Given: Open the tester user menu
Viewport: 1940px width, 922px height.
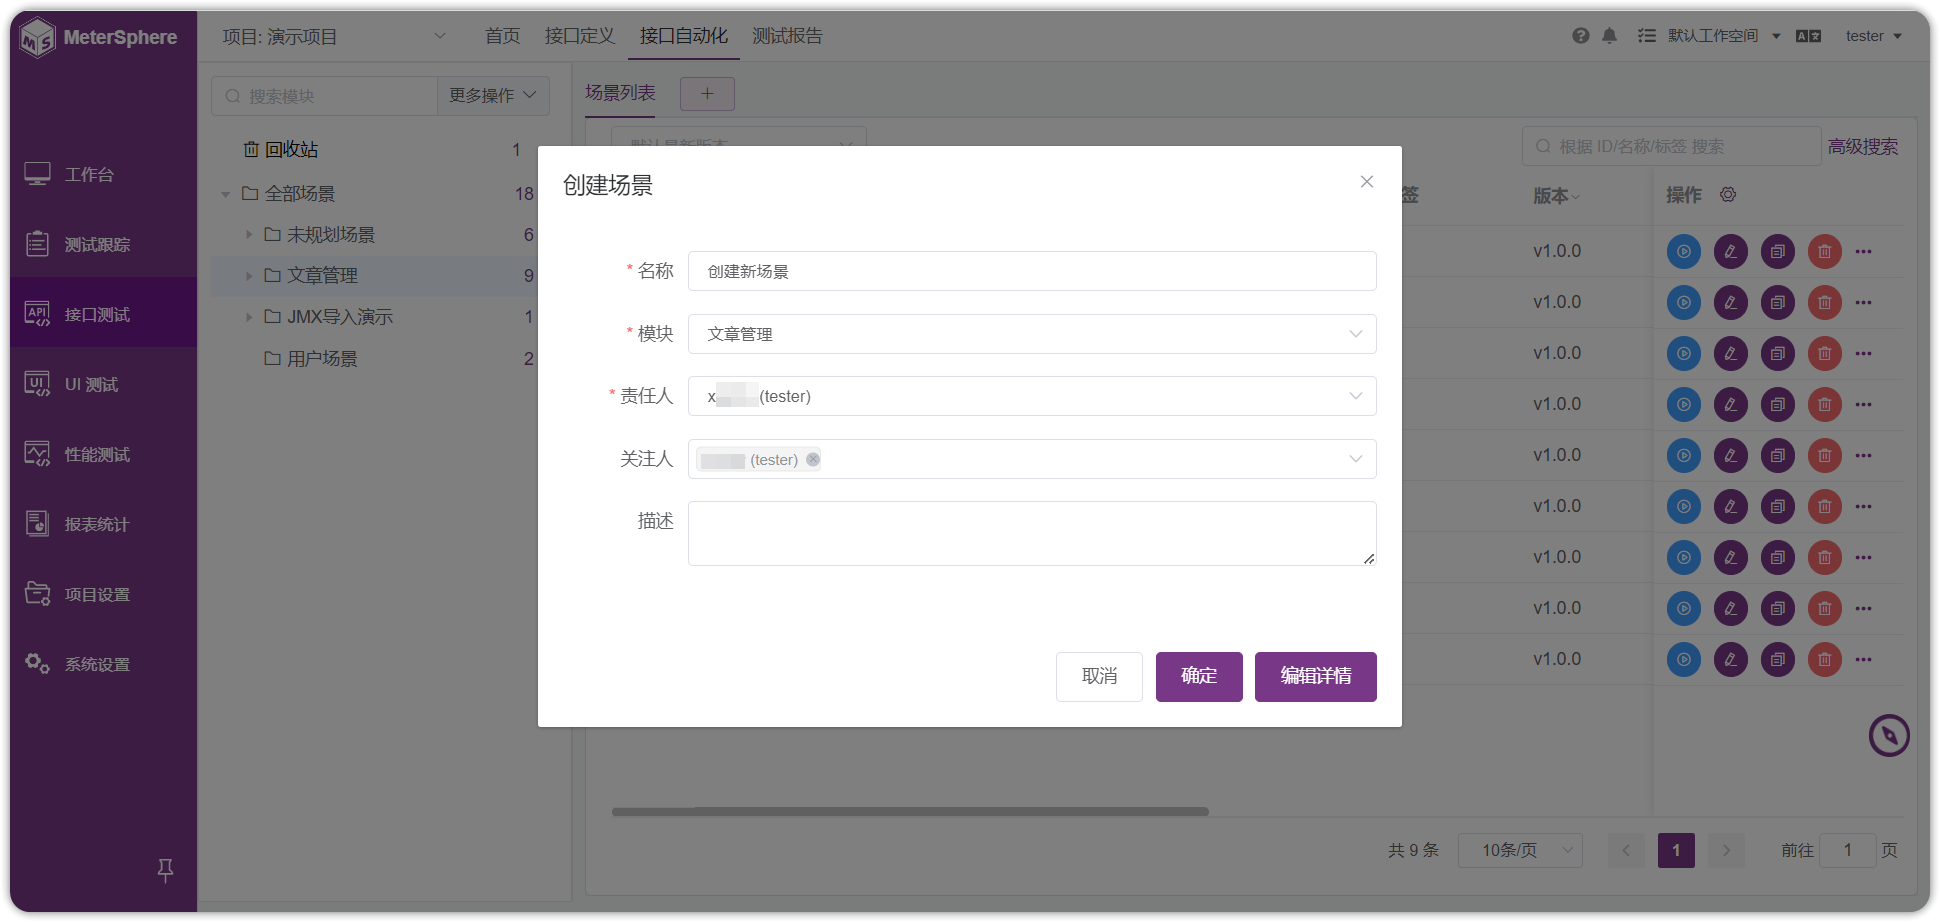Looking at the screenshot, I should [x=1873, y=36].
